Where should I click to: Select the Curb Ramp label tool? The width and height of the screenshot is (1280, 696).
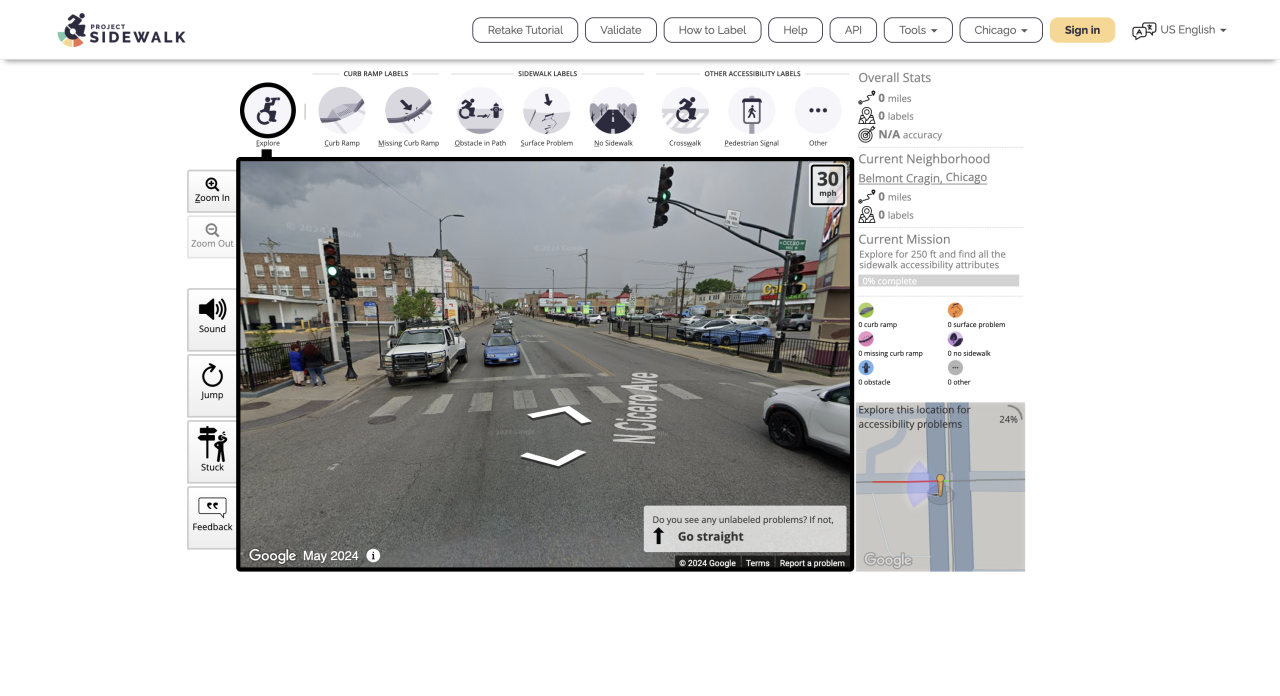pyautogui.click(x=342, y=111)
